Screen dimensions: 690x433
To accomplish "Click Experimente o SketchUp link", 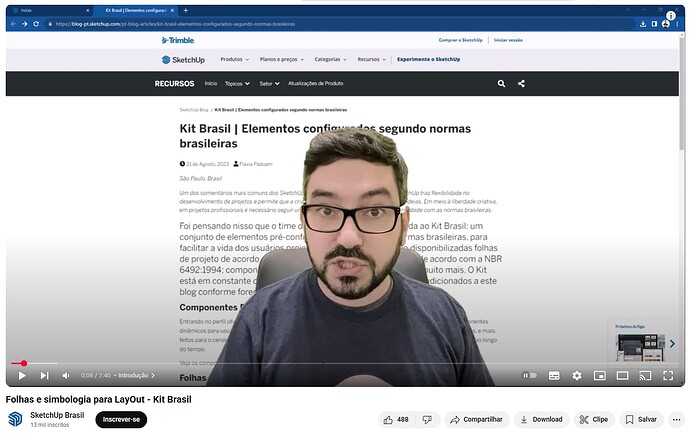I will coord(428,59).
